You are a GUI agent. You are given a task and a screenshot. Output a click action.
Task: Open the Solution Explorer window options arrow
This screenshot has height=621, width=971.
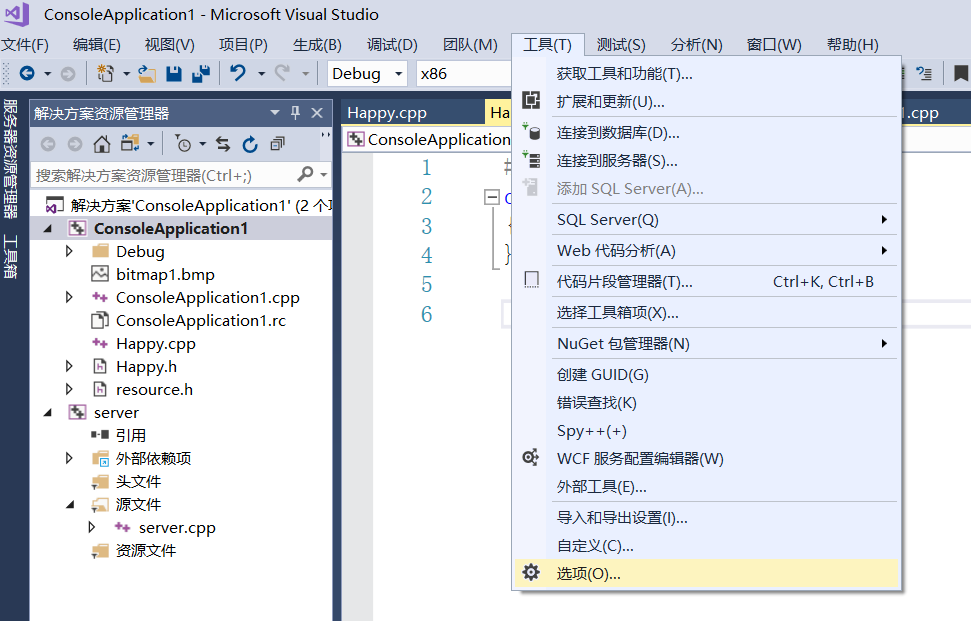275,113
